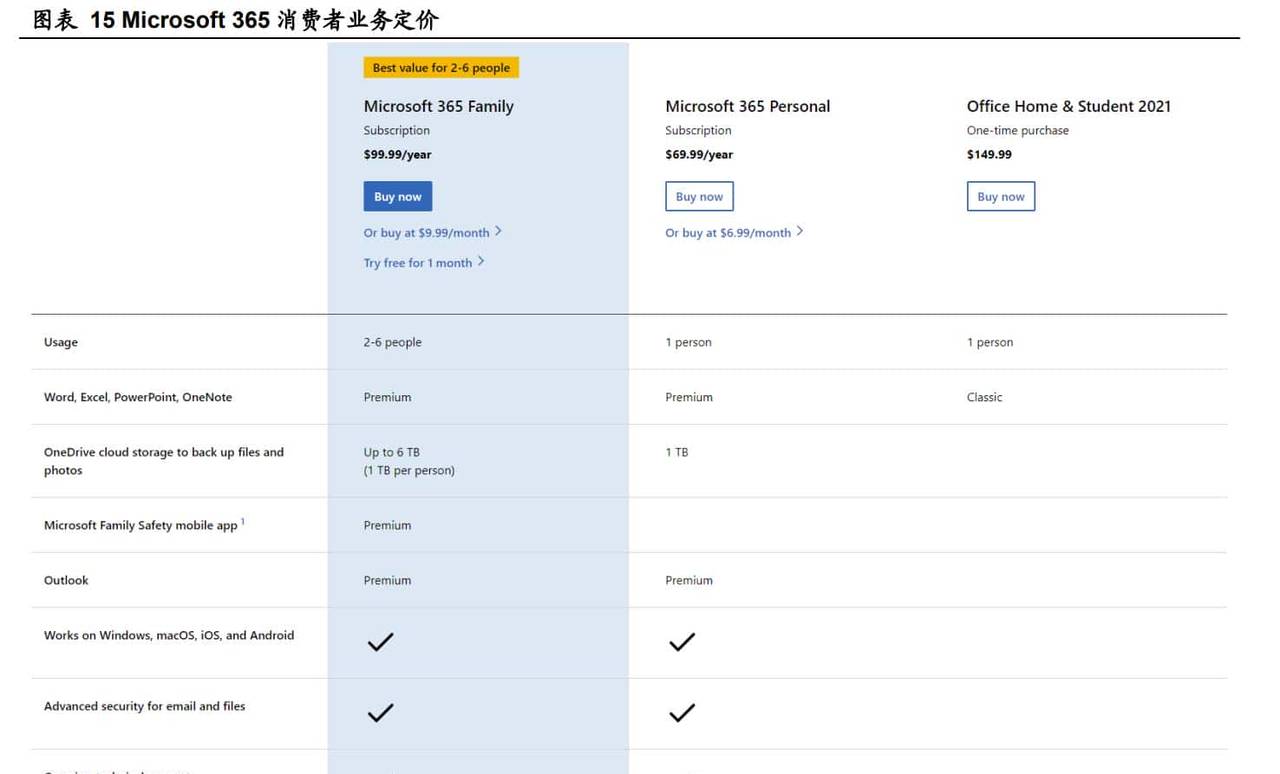Select the 'Try free for 1 month' link
Screen dimensions: 1280x774
(x=417, y=263)
